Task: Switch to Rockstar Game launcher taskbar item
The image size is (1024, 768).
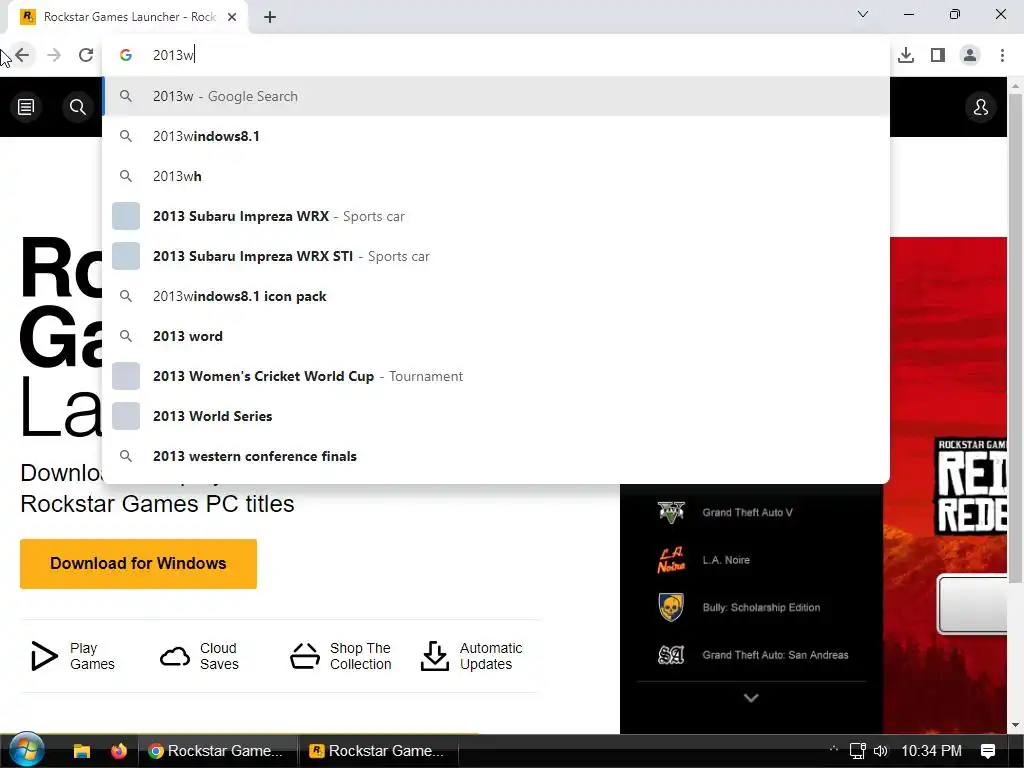Action: 378,751
